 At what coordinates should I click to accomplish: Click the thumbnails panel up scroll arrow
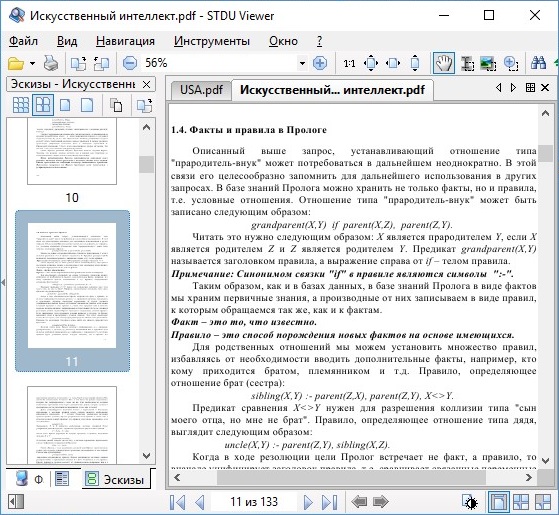coord(146,127)
